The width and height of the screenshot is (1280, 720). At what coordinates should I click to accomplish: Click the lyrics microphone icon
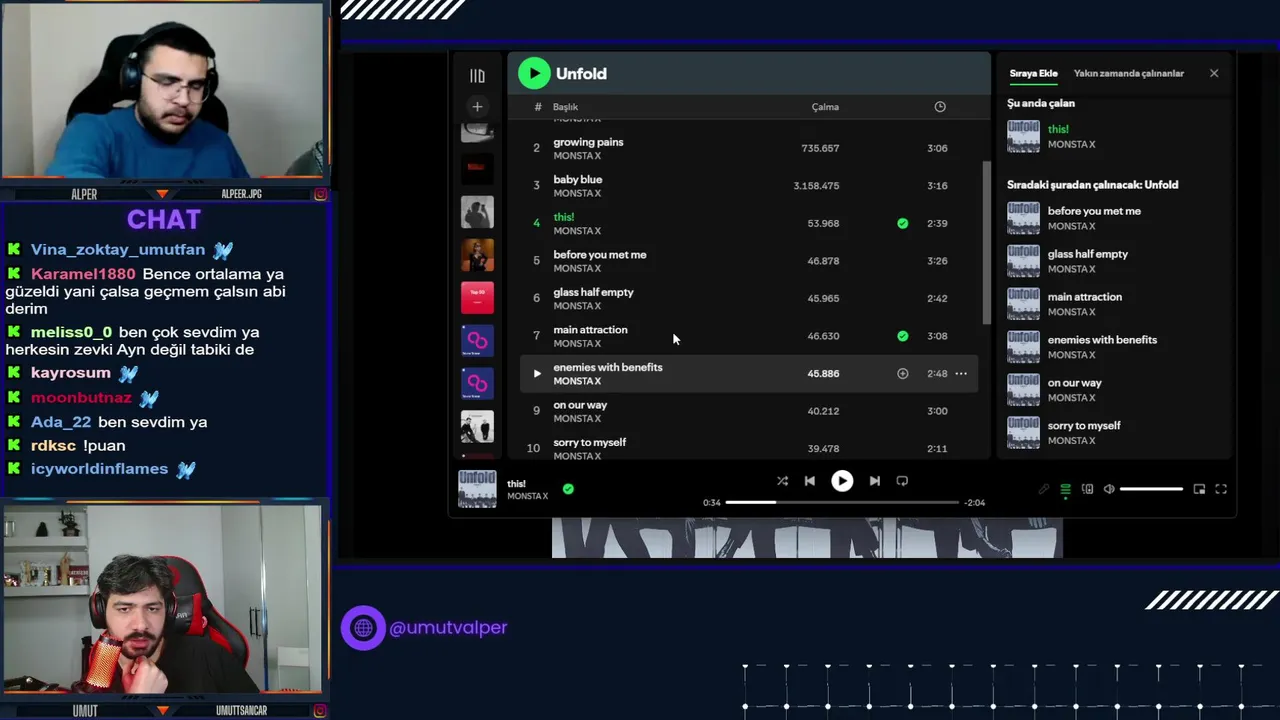pos(1044,489)
